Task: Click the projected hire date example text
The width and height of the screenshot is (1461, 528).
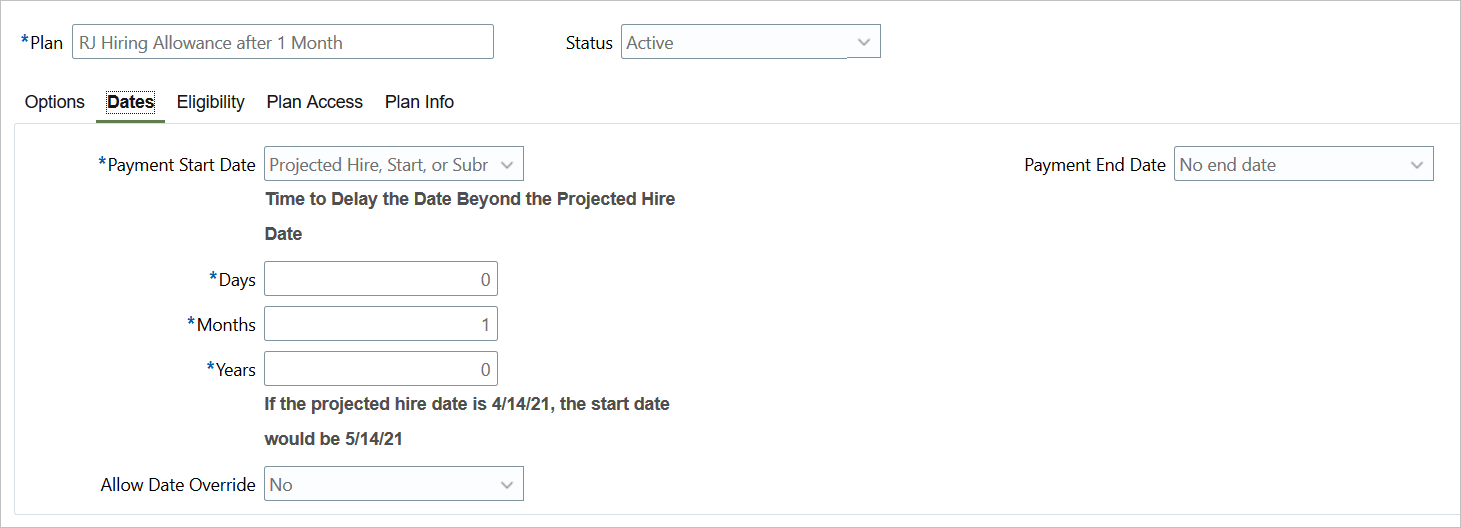Action: pos(466,405)
